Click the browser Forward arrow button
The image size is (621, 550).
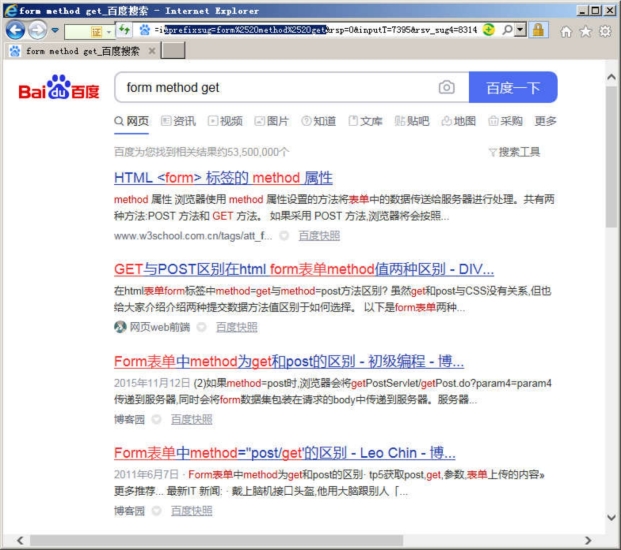click(38, 30)
